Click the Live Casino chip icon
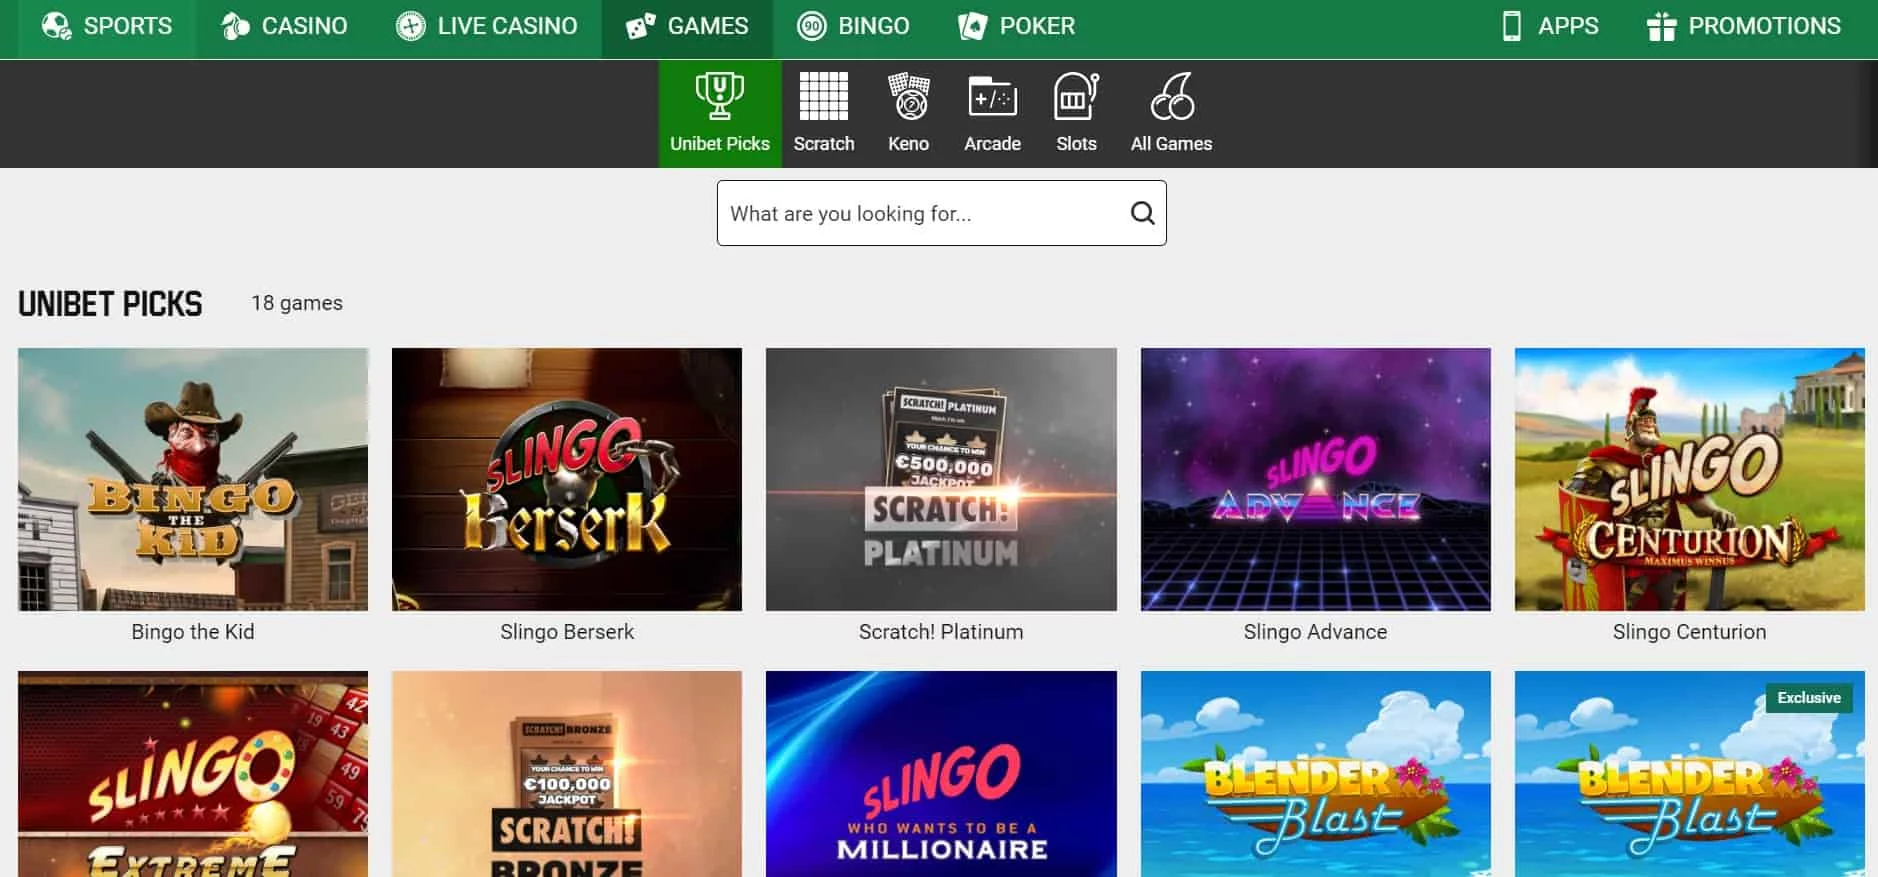 (410, 26)
